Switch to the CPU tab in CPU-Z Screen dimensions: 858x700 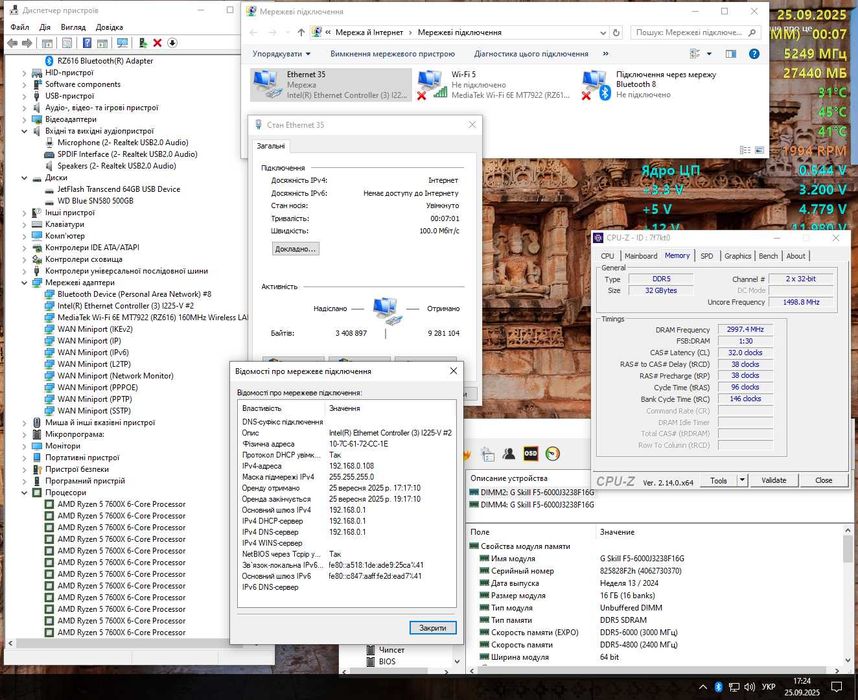(607, 256)
